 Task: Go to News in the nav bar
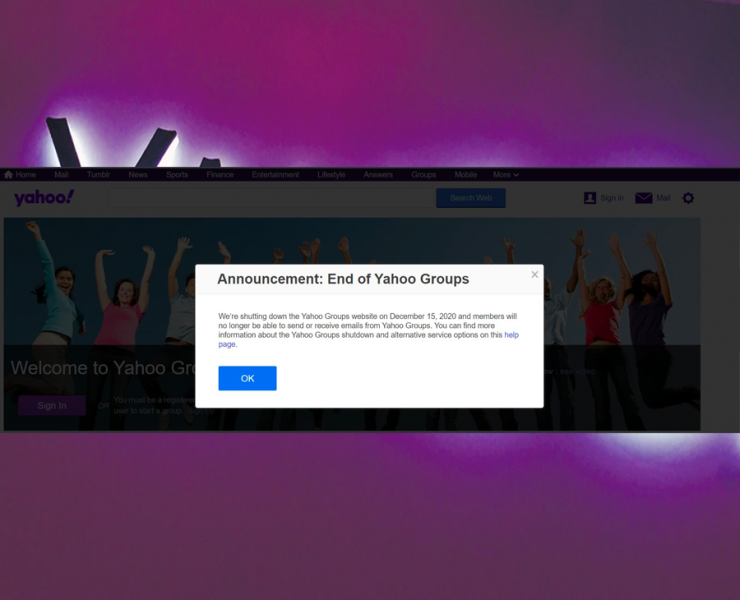click(x=138, y=175)
